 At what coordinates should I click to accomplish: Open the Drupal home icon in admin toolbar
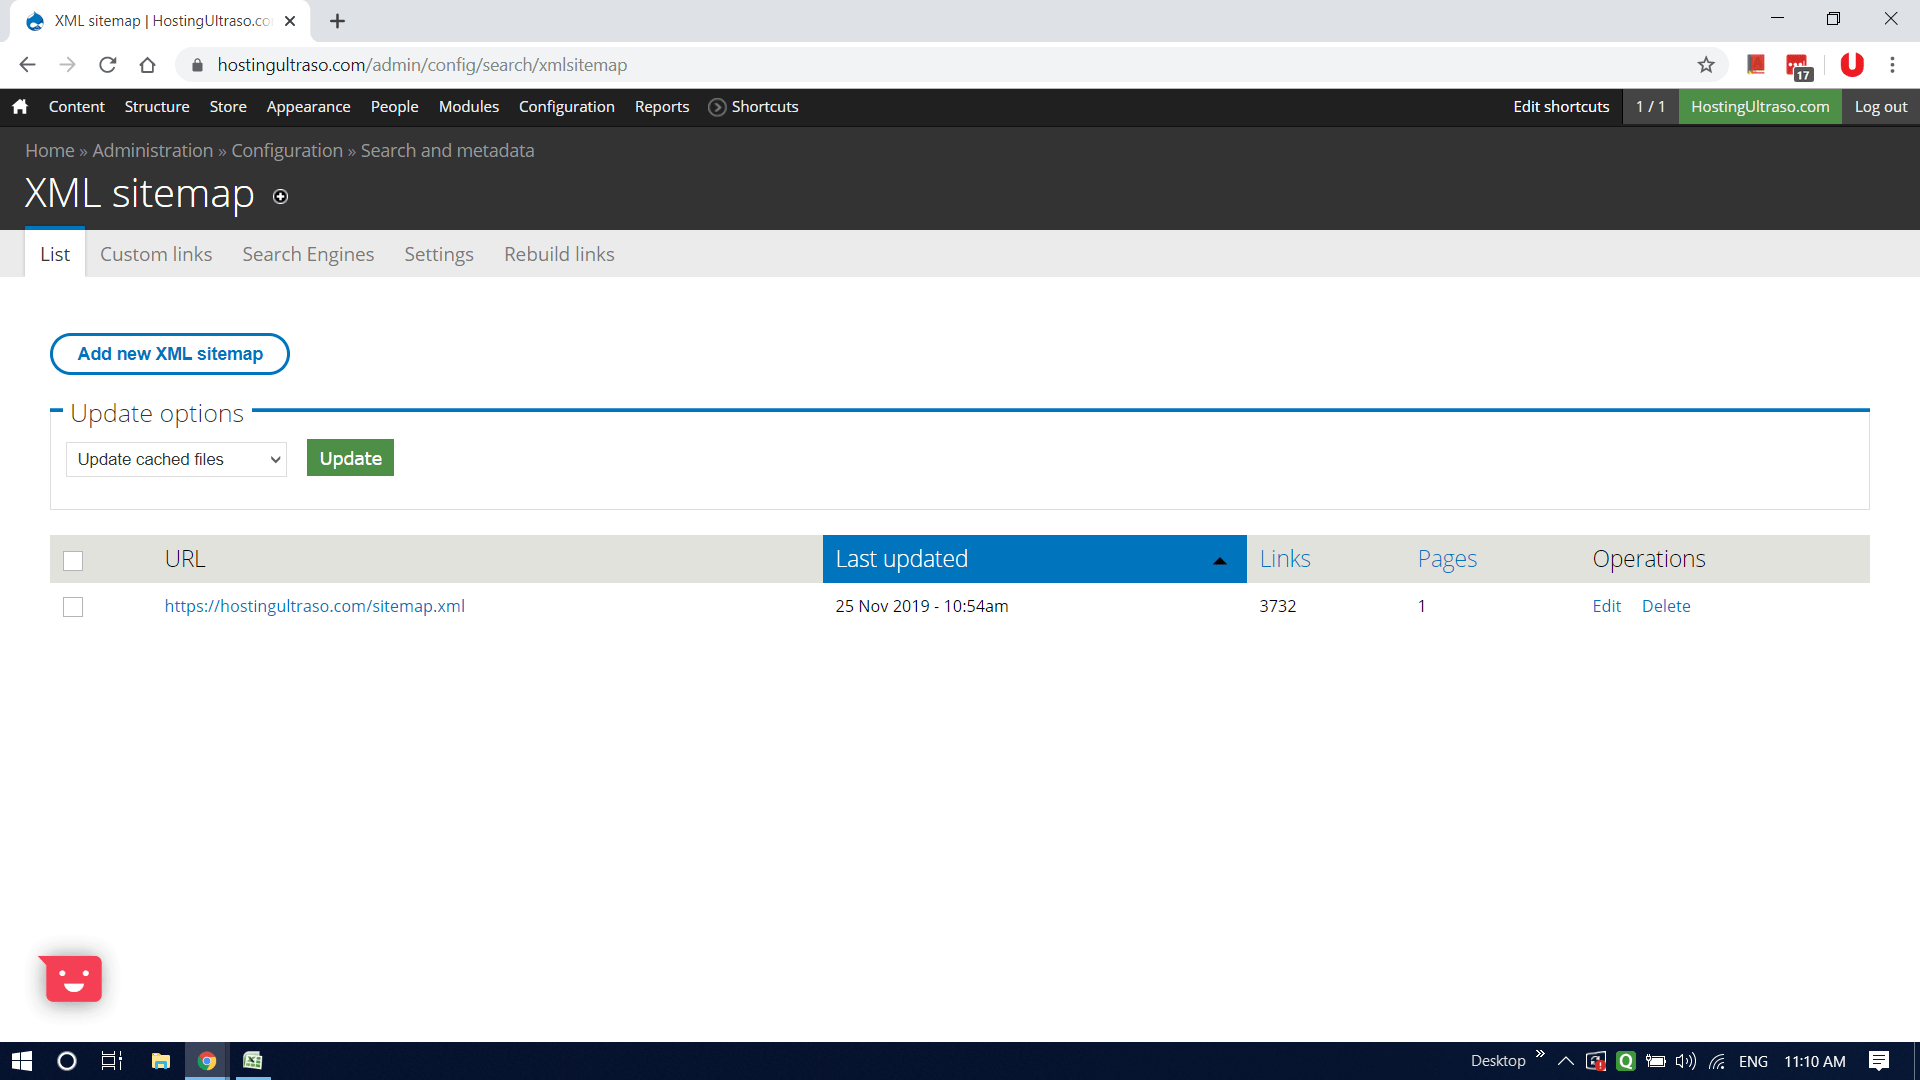click(x=20, y=106)
